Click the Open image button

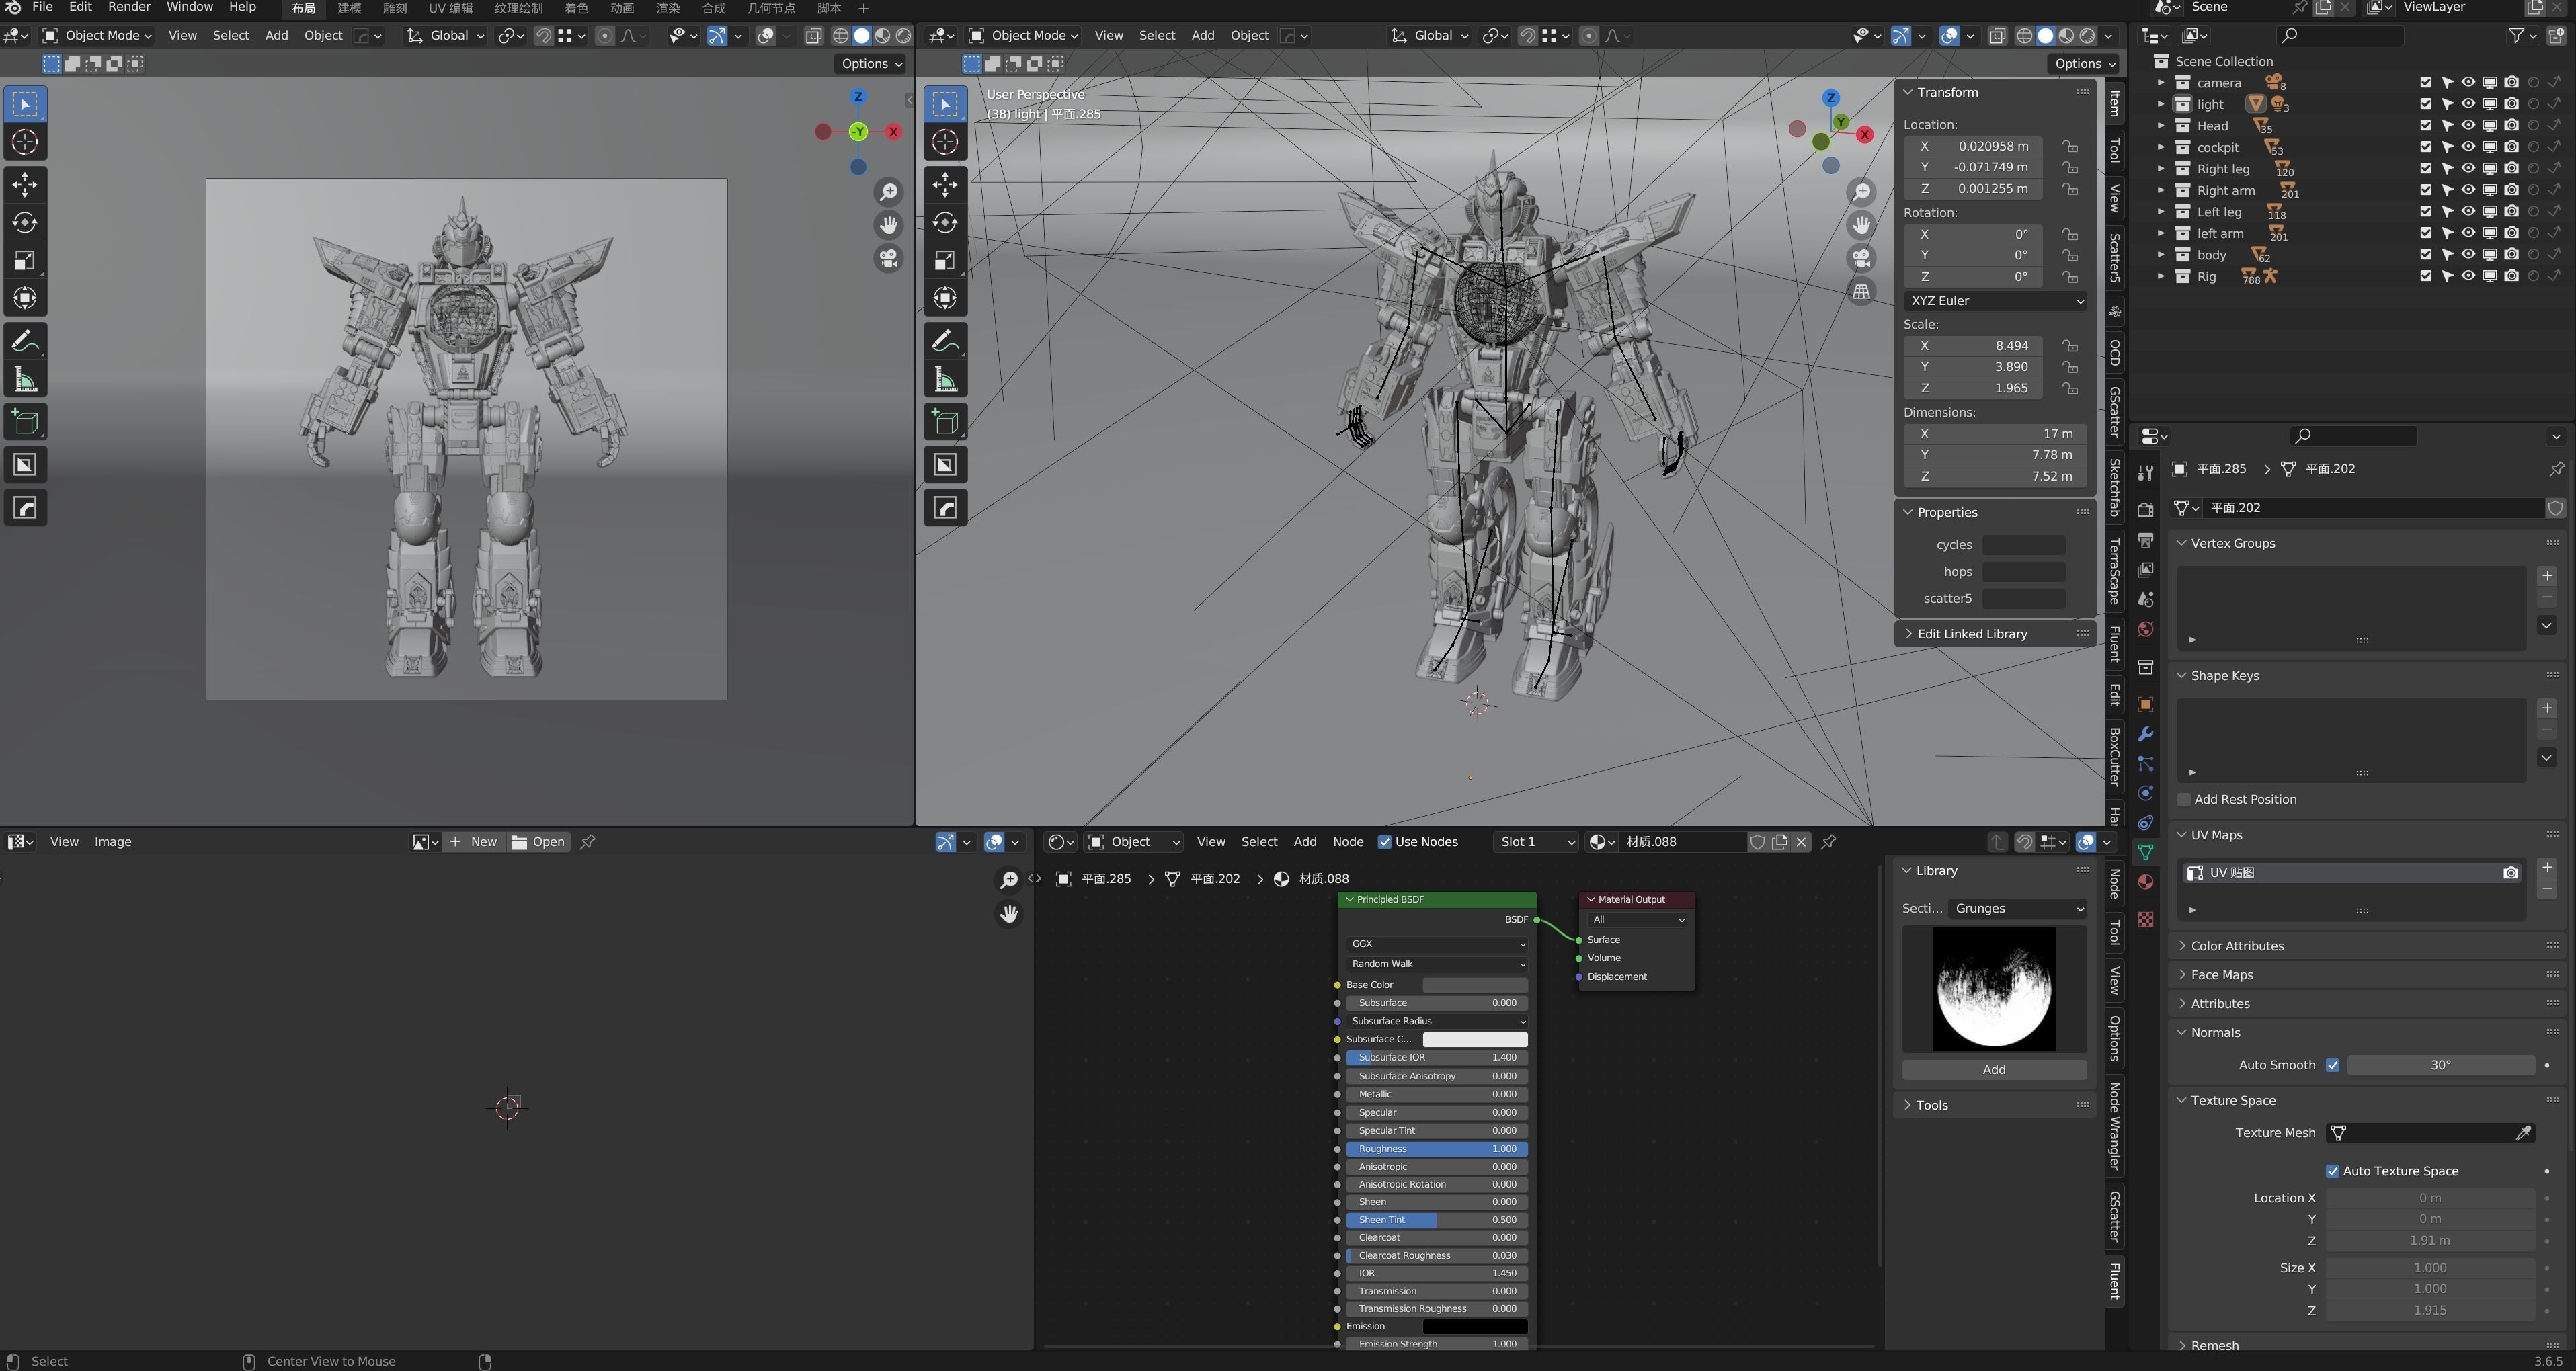538,842
